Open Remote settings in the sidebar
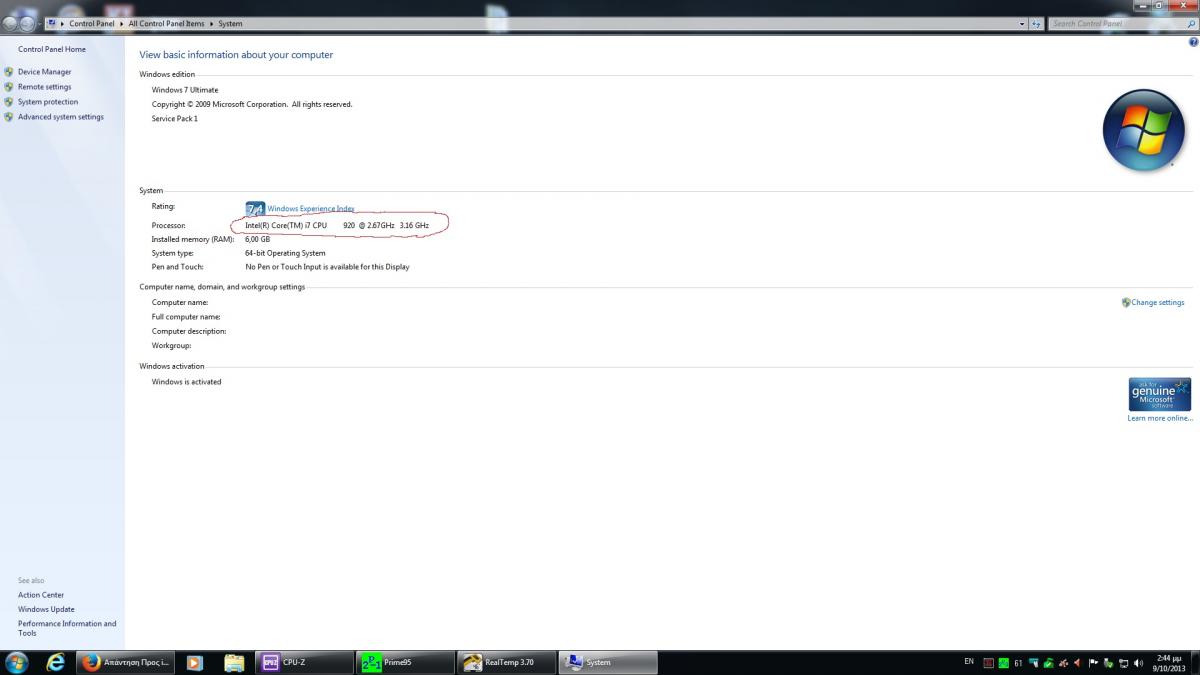Screen dimensions: 1200x675 44,87
